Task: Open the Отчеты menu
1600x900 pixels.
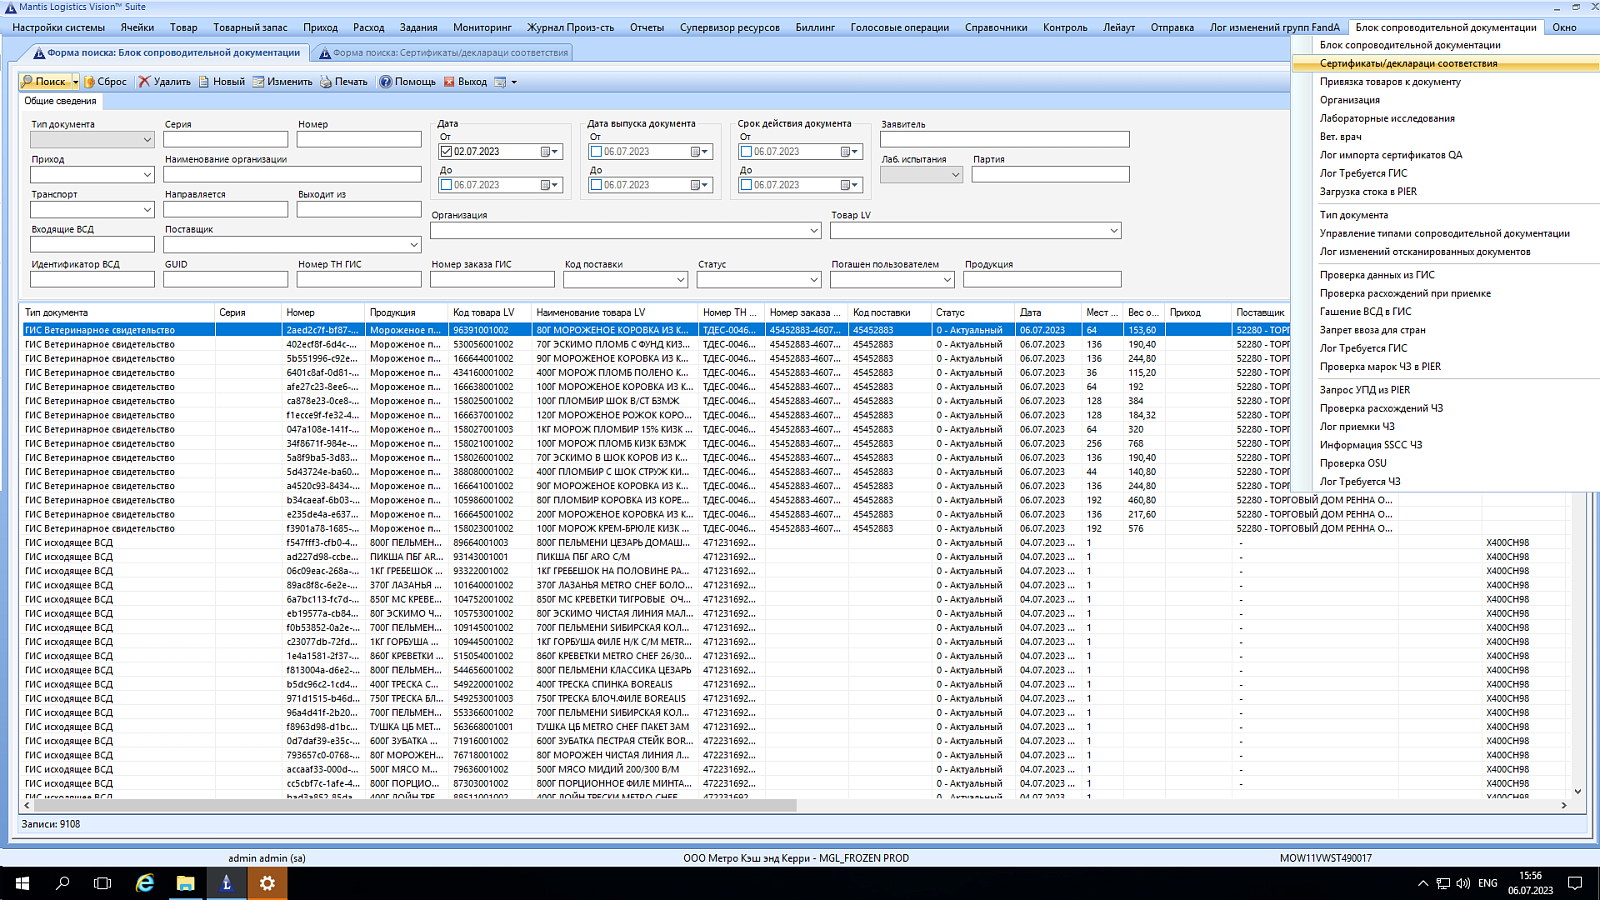Action: (x=647, y=27)
